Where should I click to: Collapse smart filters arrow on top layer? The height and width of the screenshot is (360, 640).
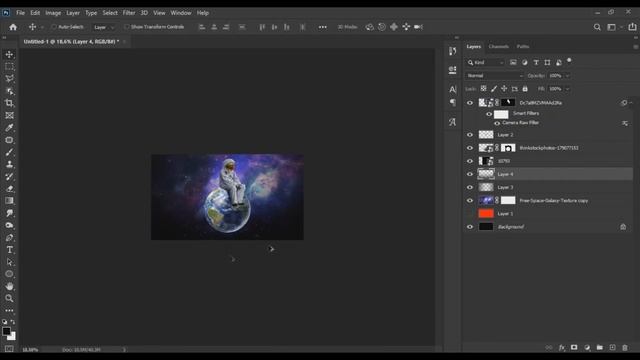[x=631, y=103]
